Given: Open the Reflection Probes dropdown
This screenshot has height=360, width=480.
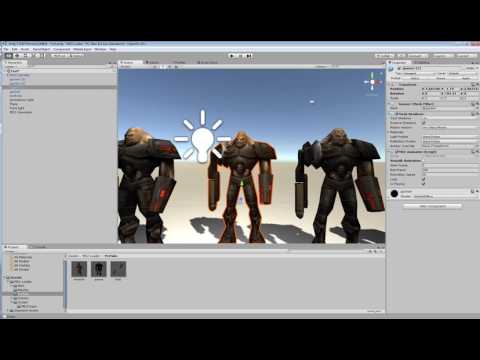Looking at the screenshot, I should point(450,141).
